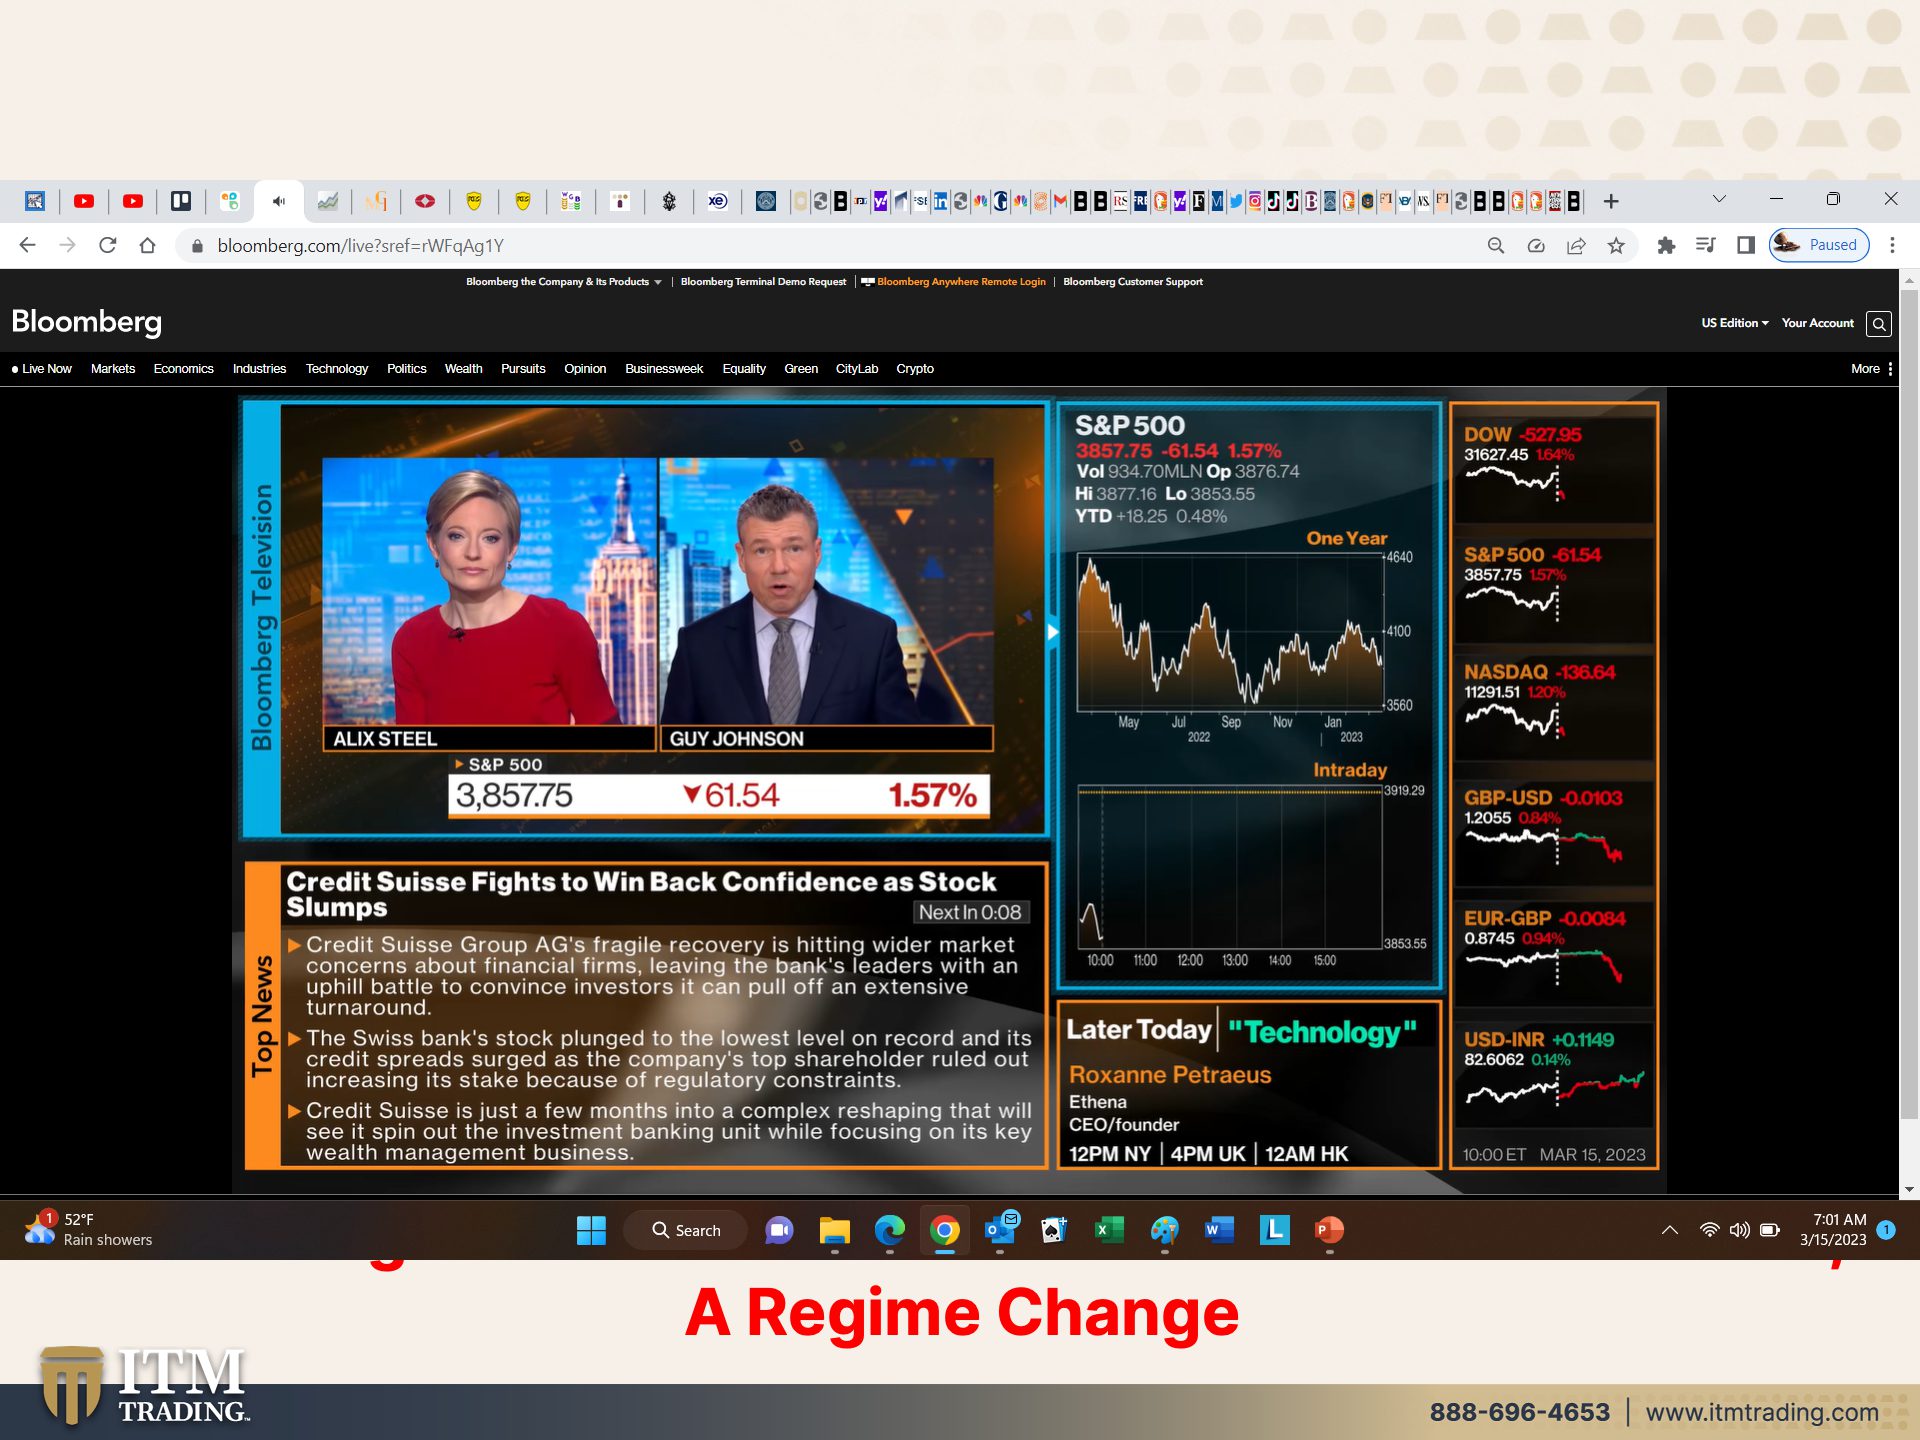Open the US Edition dropdown
The width and height of the screenshot is (1920, 1440).
click(x=1735, y=323)
